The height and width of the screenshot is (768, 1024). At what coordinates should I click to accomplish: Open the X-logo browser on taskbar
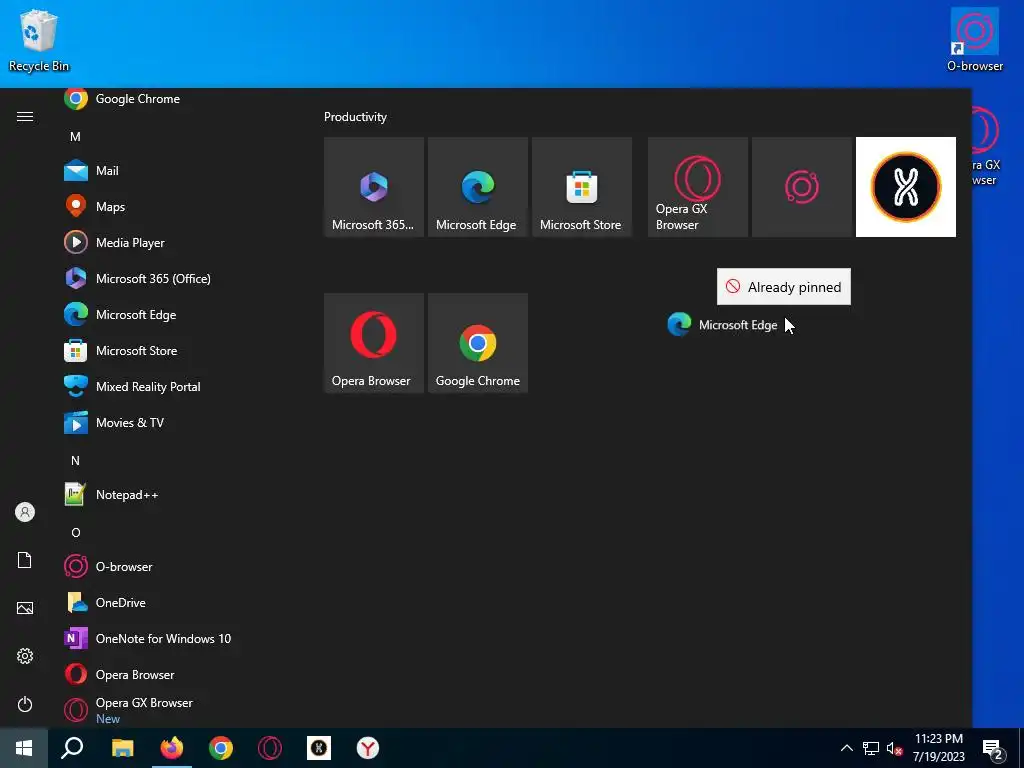[319, 748]
